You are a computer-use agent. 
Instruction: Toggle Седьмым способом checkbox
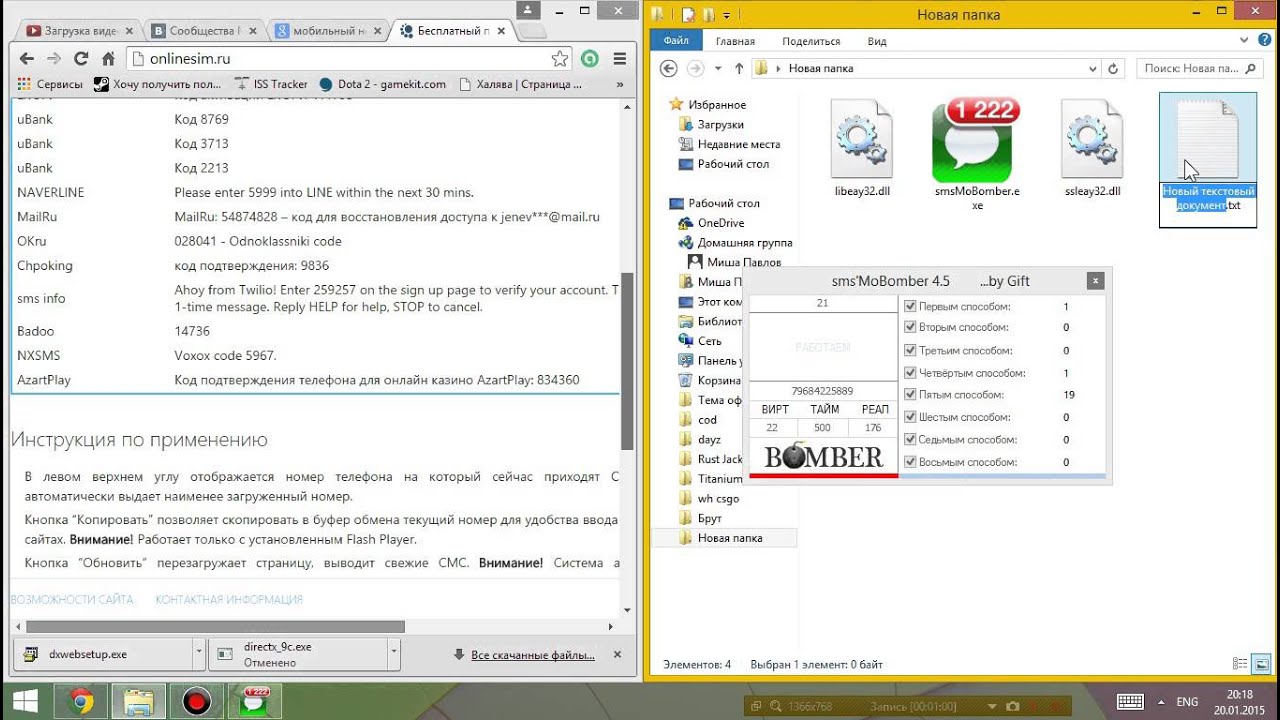[910, 439]
